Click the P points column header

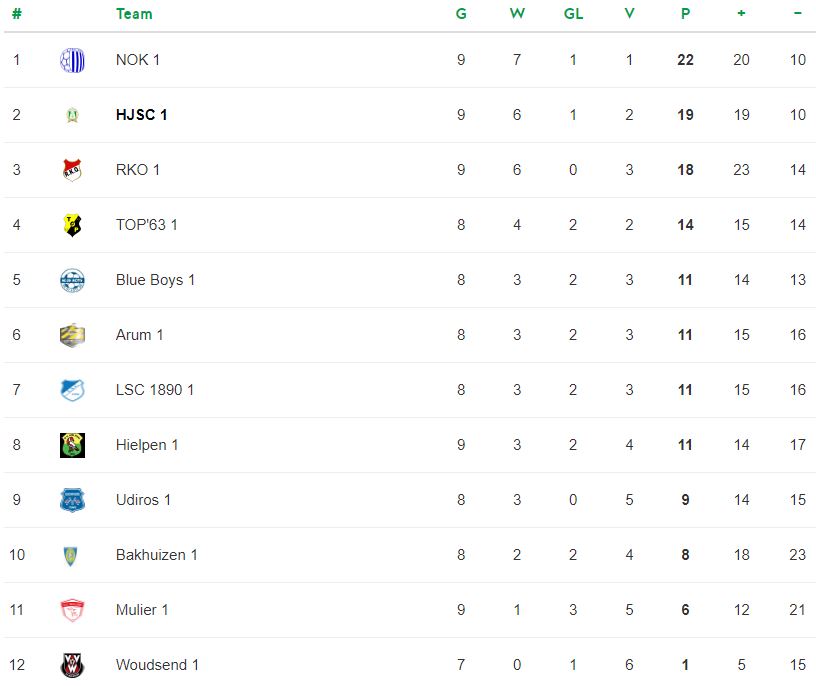pyautogui.click(x=685, y=14)
